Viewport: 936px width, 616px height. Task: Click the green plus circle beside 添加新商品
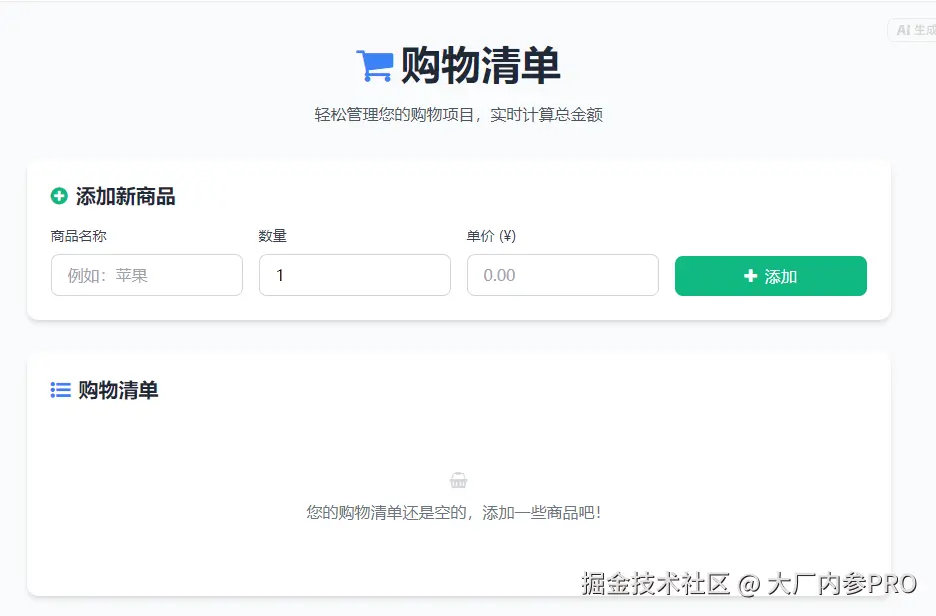[57, 196]
